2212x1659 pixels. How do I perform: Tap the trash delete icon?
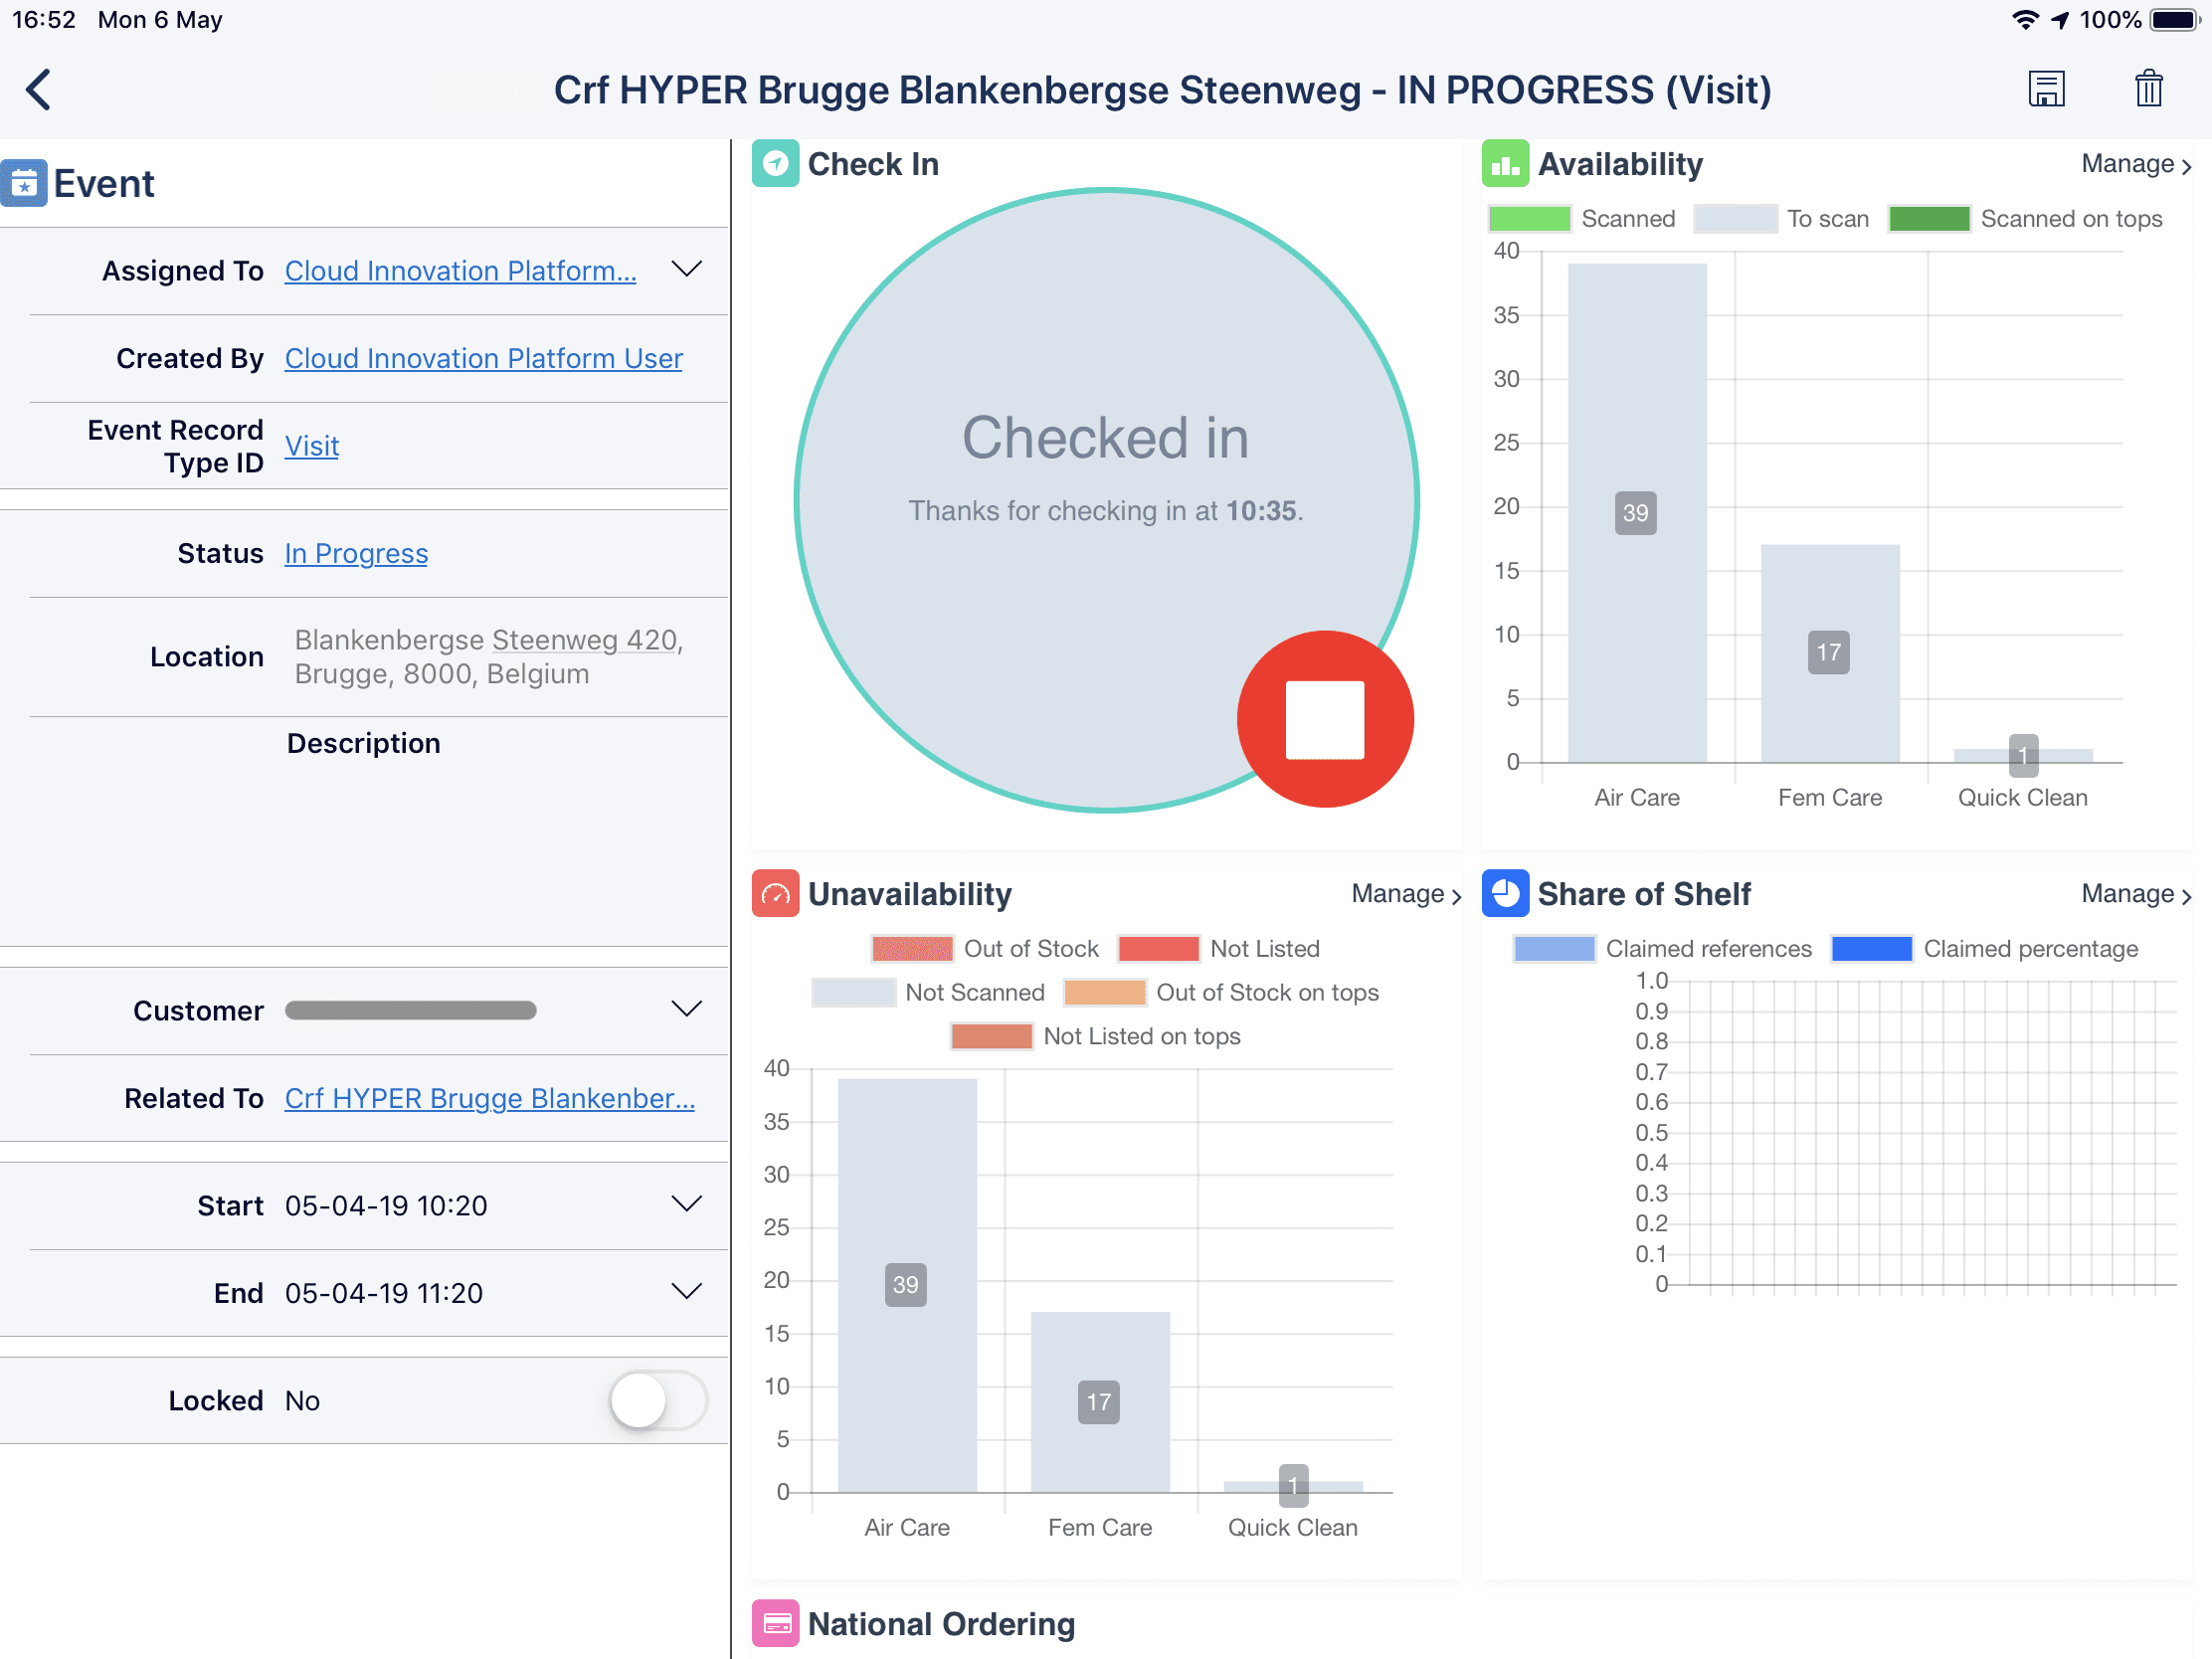(x=2149, y=89)
